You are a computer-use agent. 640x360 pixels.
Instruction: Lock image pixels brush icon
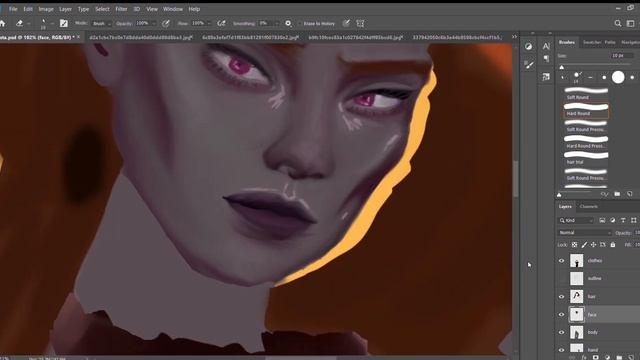click(584, 245)
